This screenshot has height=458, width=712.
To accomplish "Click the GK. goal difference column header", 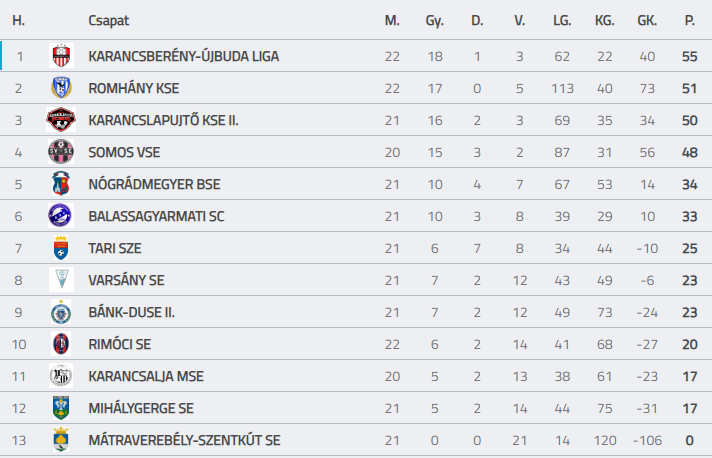I will (x=647, y=20).
